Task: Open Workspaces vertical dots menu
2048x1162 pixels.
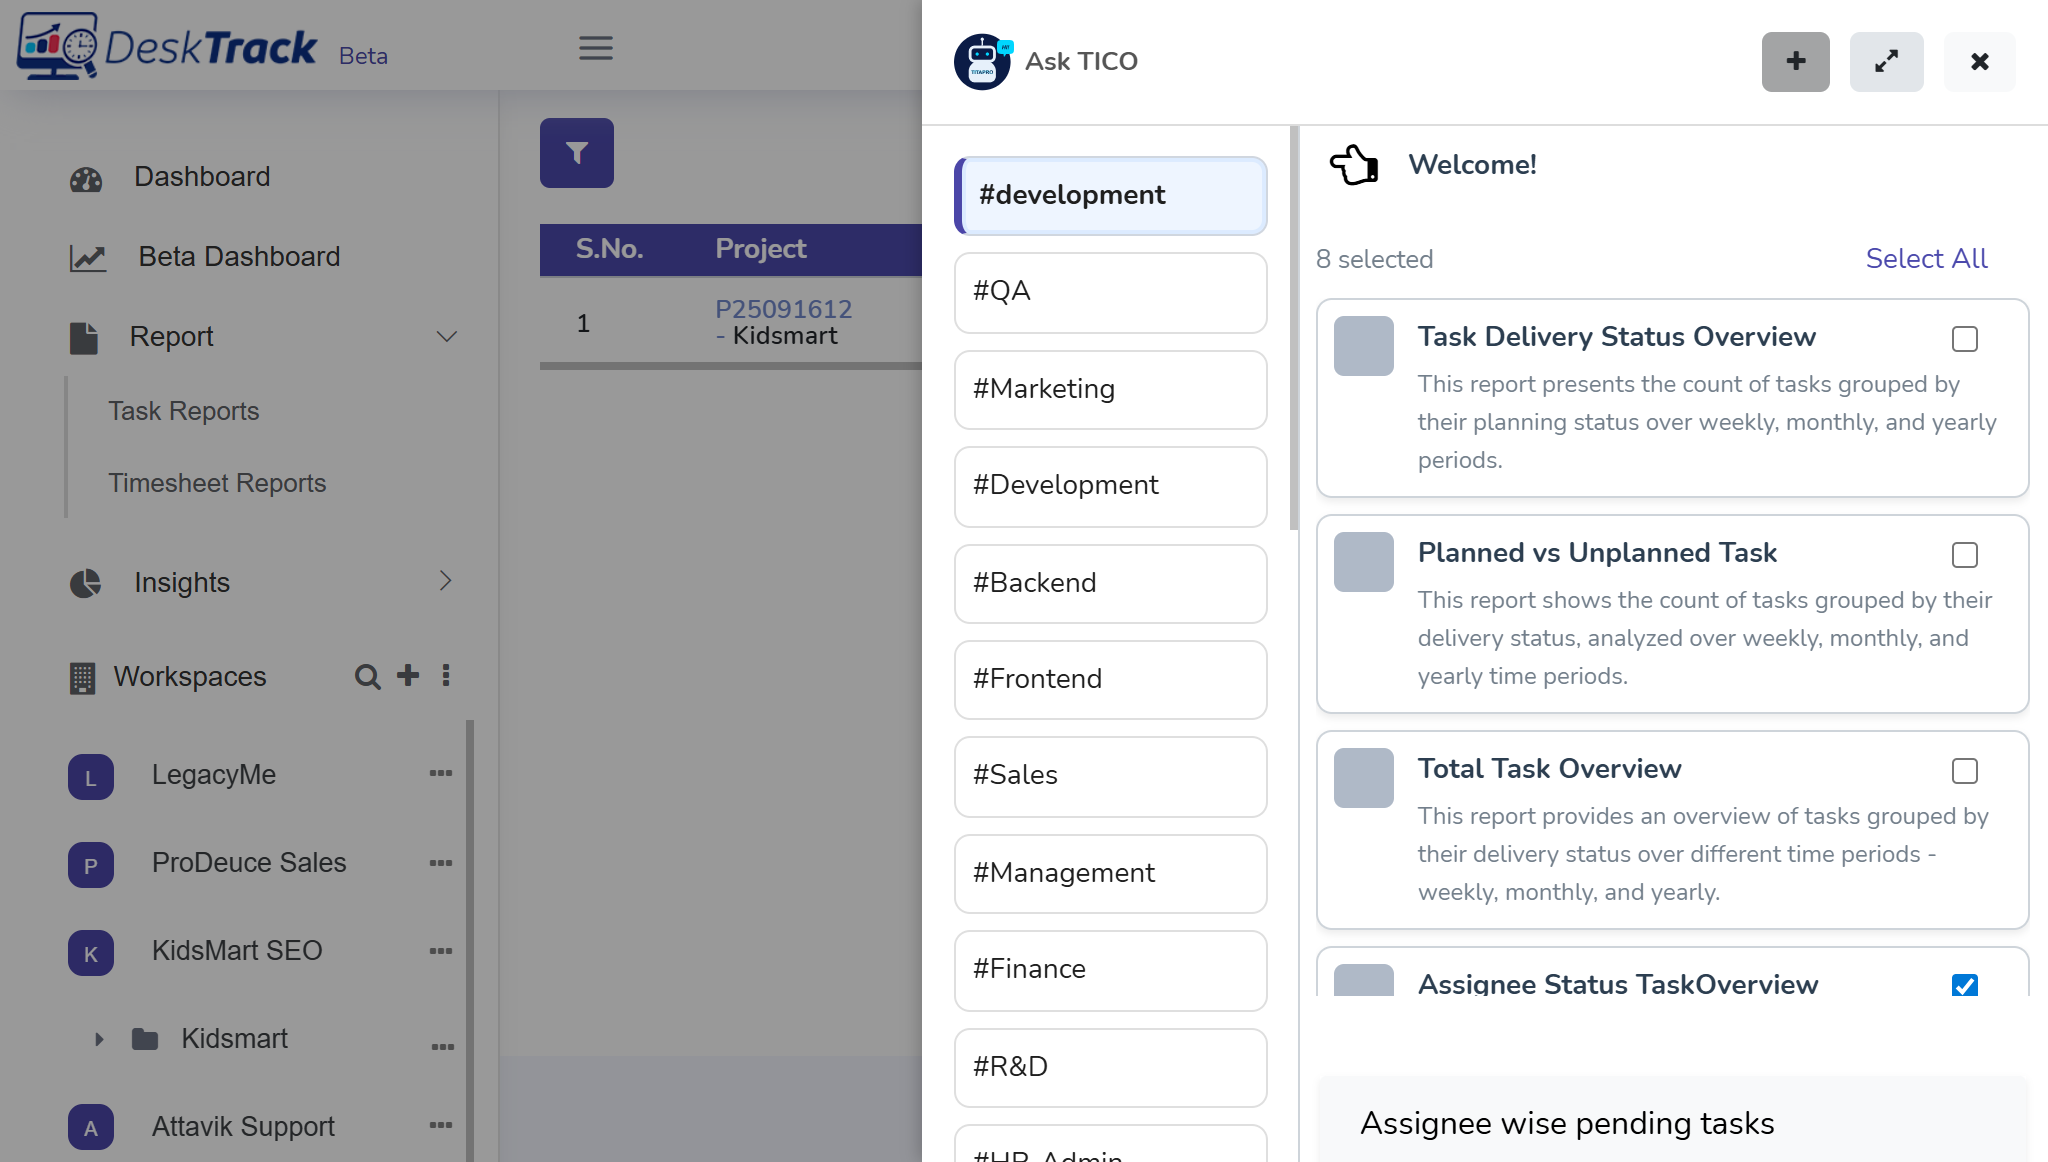Action: 446,675
